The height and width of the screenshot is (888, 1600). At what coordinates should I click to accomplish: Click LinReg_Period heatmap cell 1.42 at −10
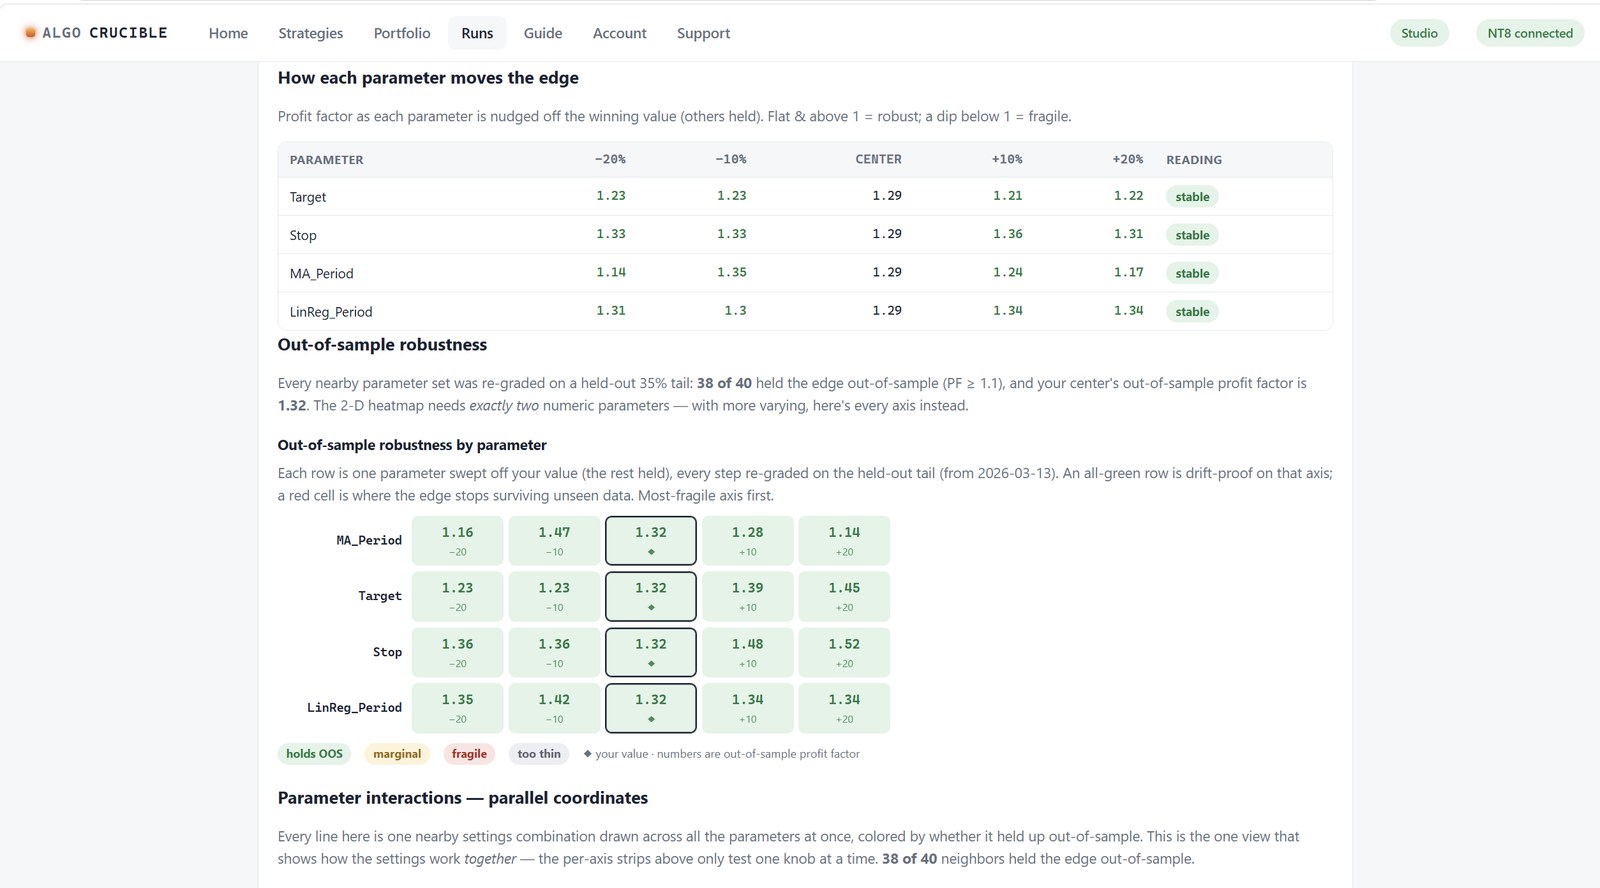point(554,708)
